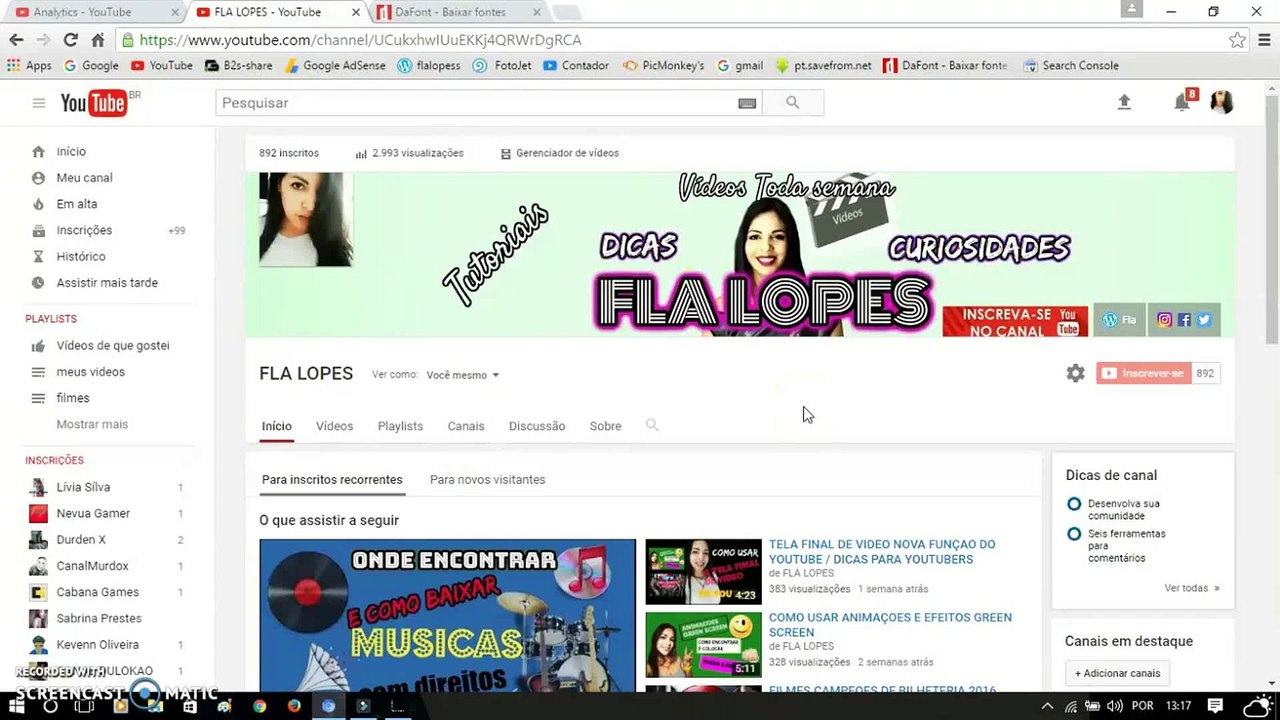Image resolution: width=1280 pixels, height=720 pixels.
Task: Switch to the Vídeos channel tab
Action: click(x=334, y=426)
